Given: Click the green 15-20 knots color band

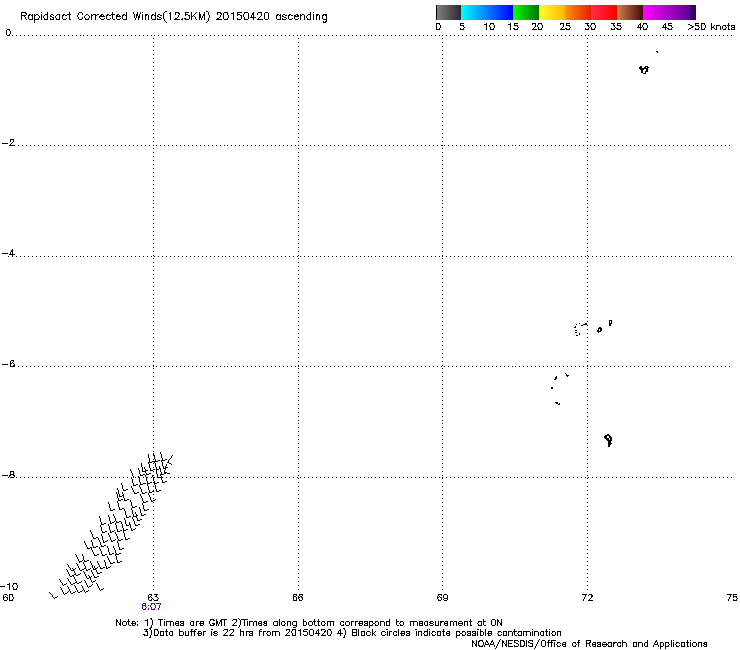Looking at the screenshot, I should [x=526, y=12].
